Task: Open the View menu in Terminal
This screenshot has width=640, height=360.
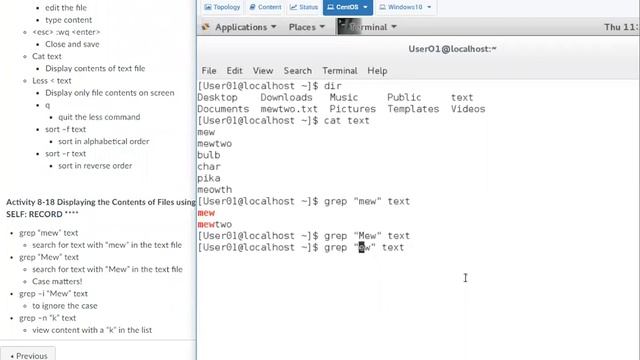Action: [263, 71]
